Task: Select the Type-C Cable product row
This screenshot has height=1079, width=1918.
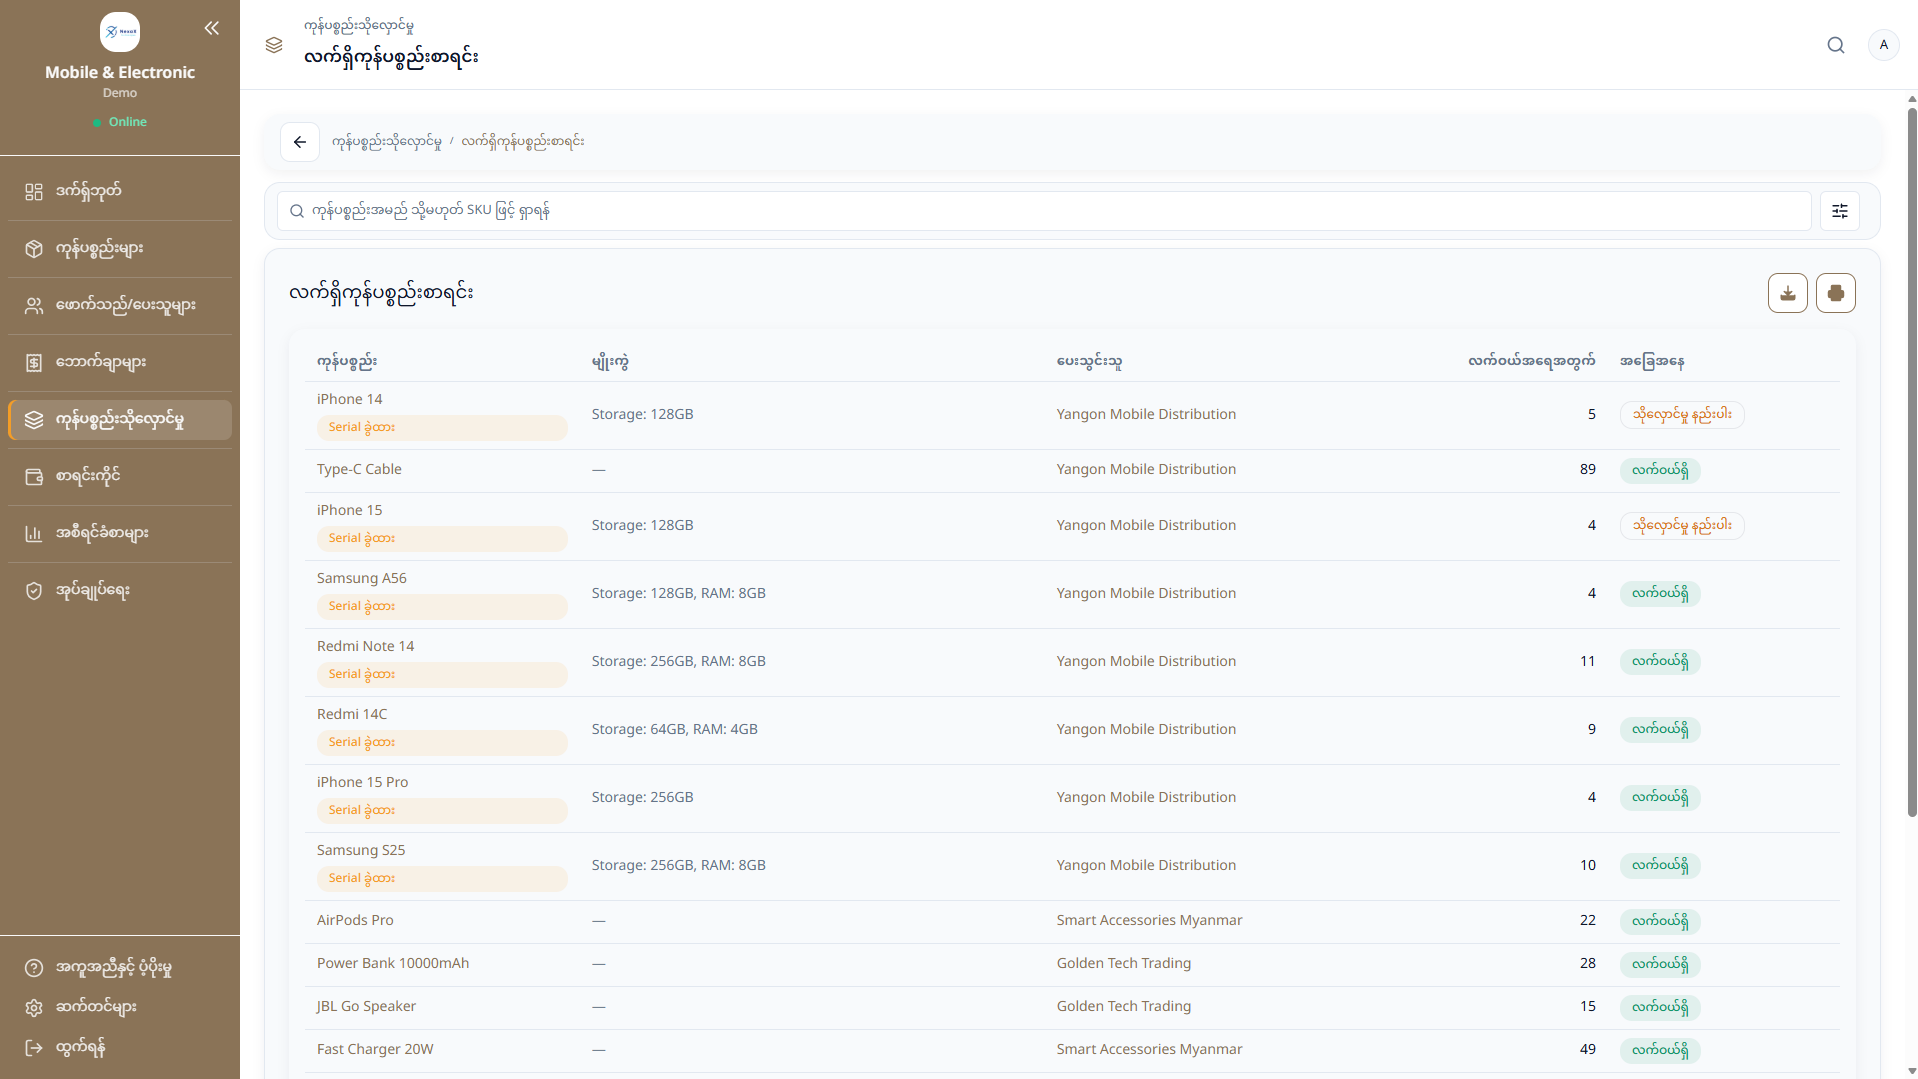Action: point(1072,470)
